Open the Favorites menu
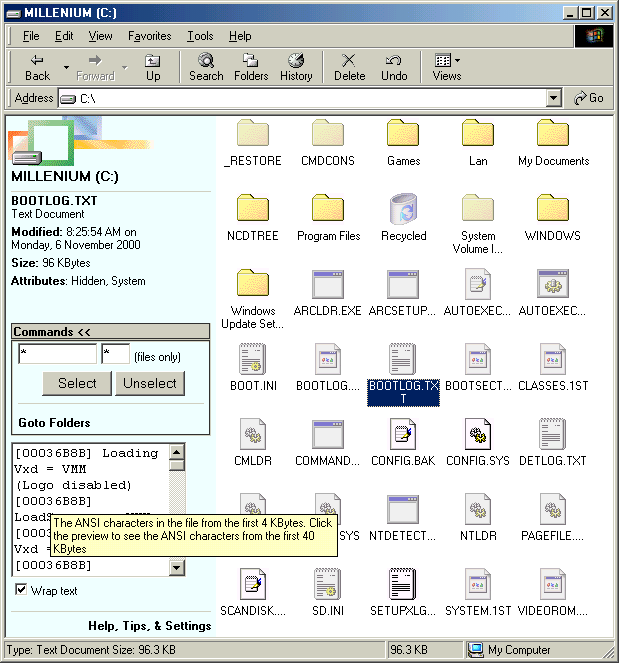The width and height of the screenshot is (619, 663). [149, 36]
